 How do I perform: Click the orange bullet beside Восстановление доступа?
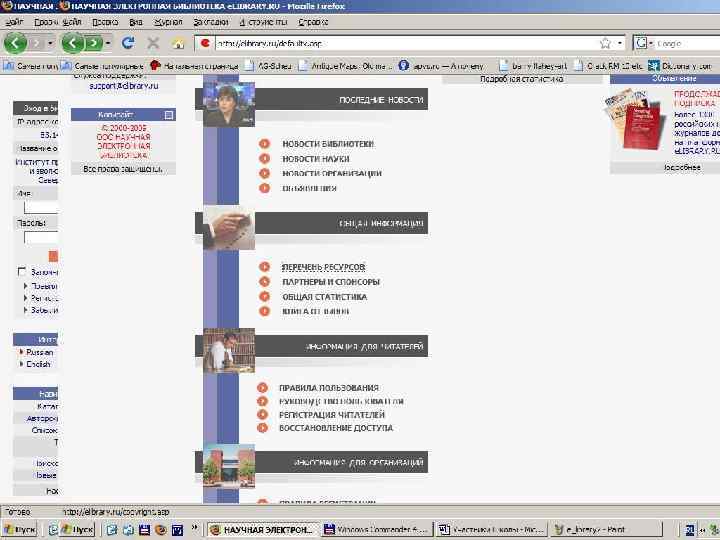tap(262, 428)
